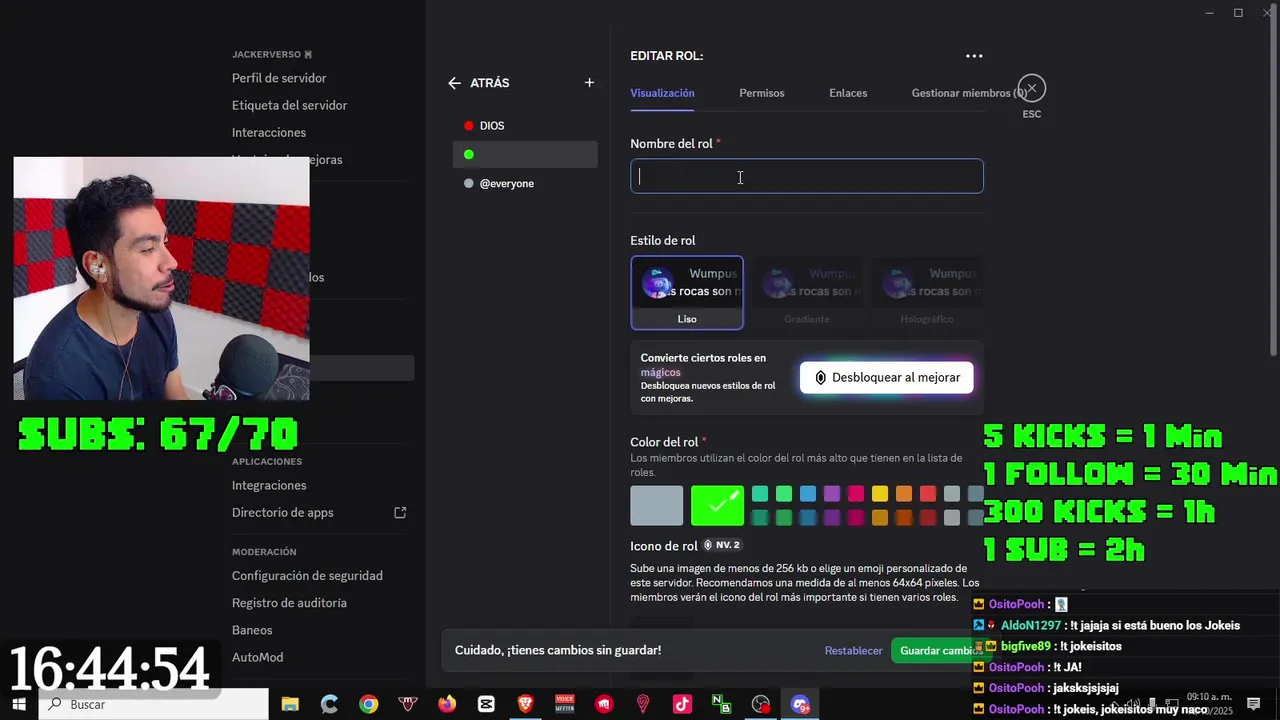Select the dark purple color swatch
The height and width of the screenshot is (720, 1280).
click(832, 518)
